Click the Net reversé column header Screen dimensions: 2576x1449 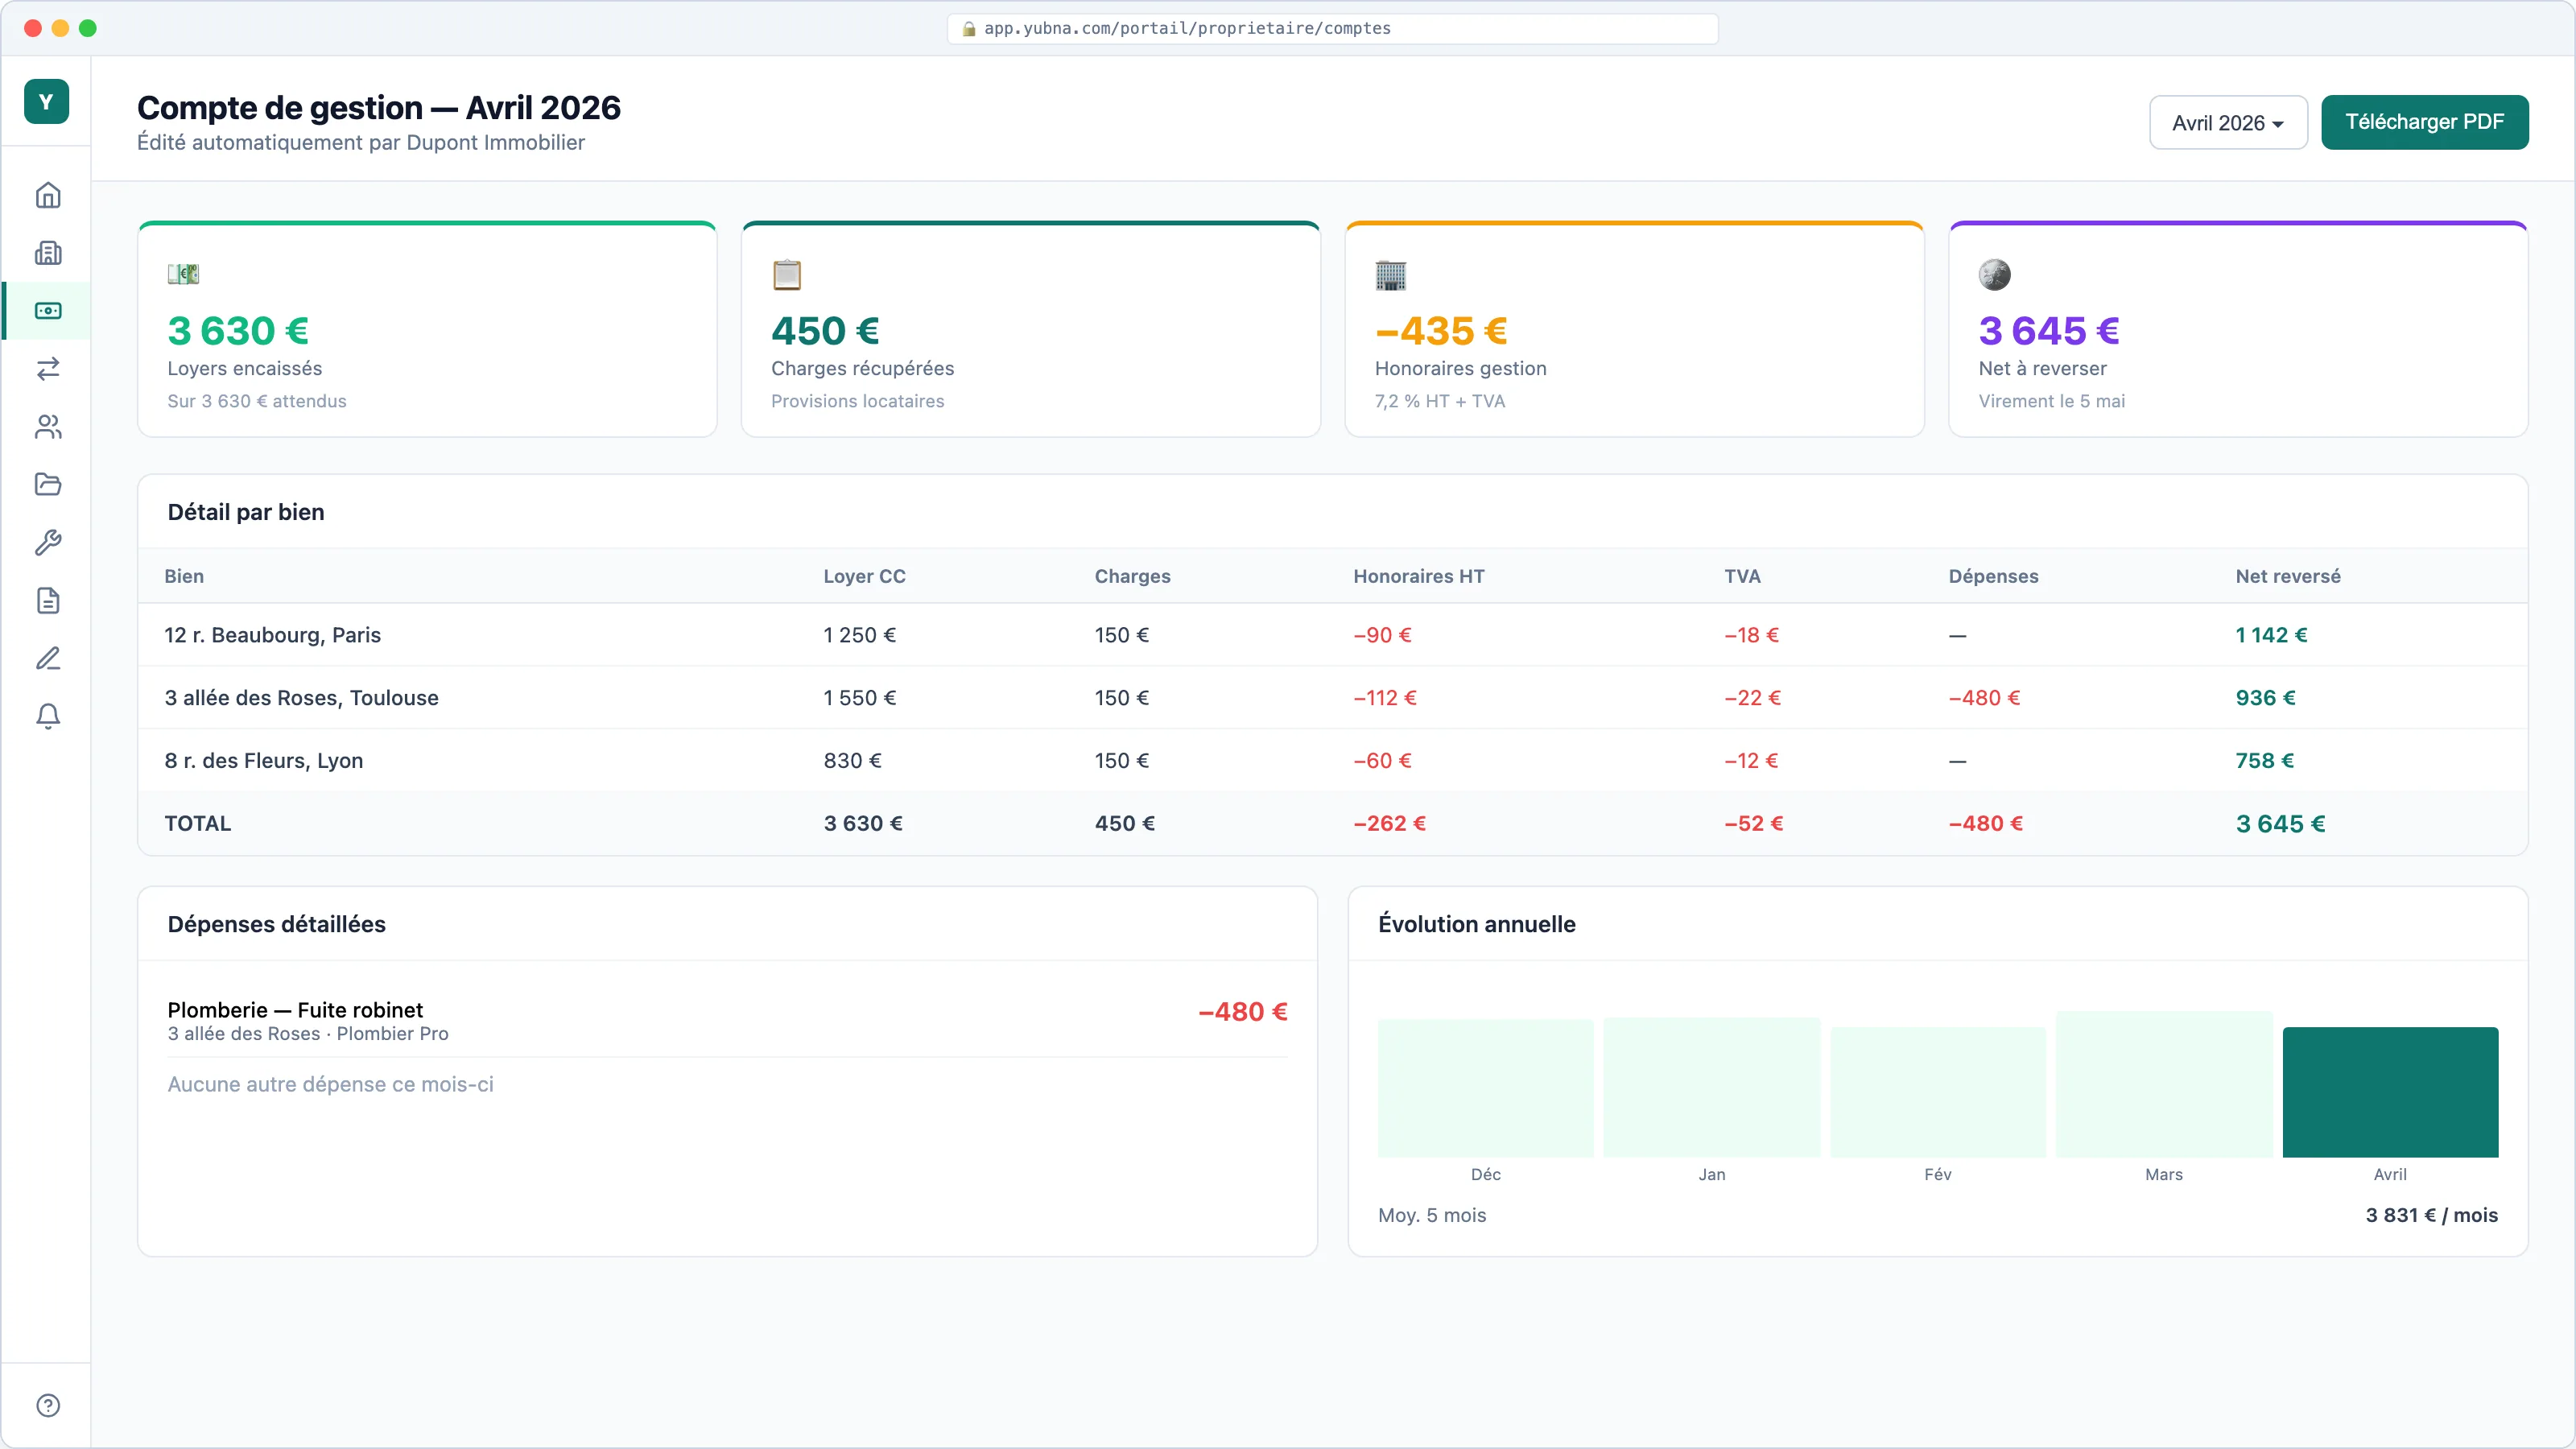2288,576
